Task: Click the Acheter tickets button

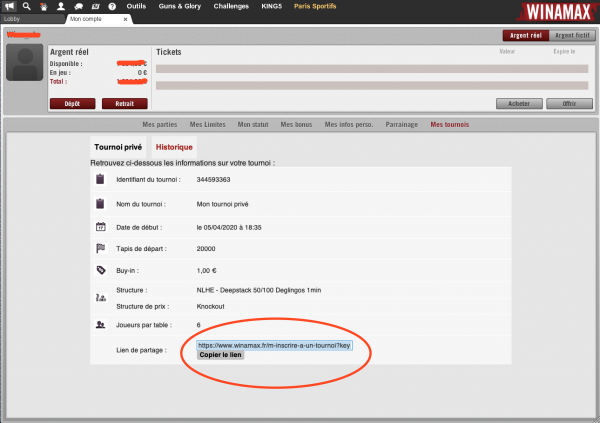Action: 519,103
